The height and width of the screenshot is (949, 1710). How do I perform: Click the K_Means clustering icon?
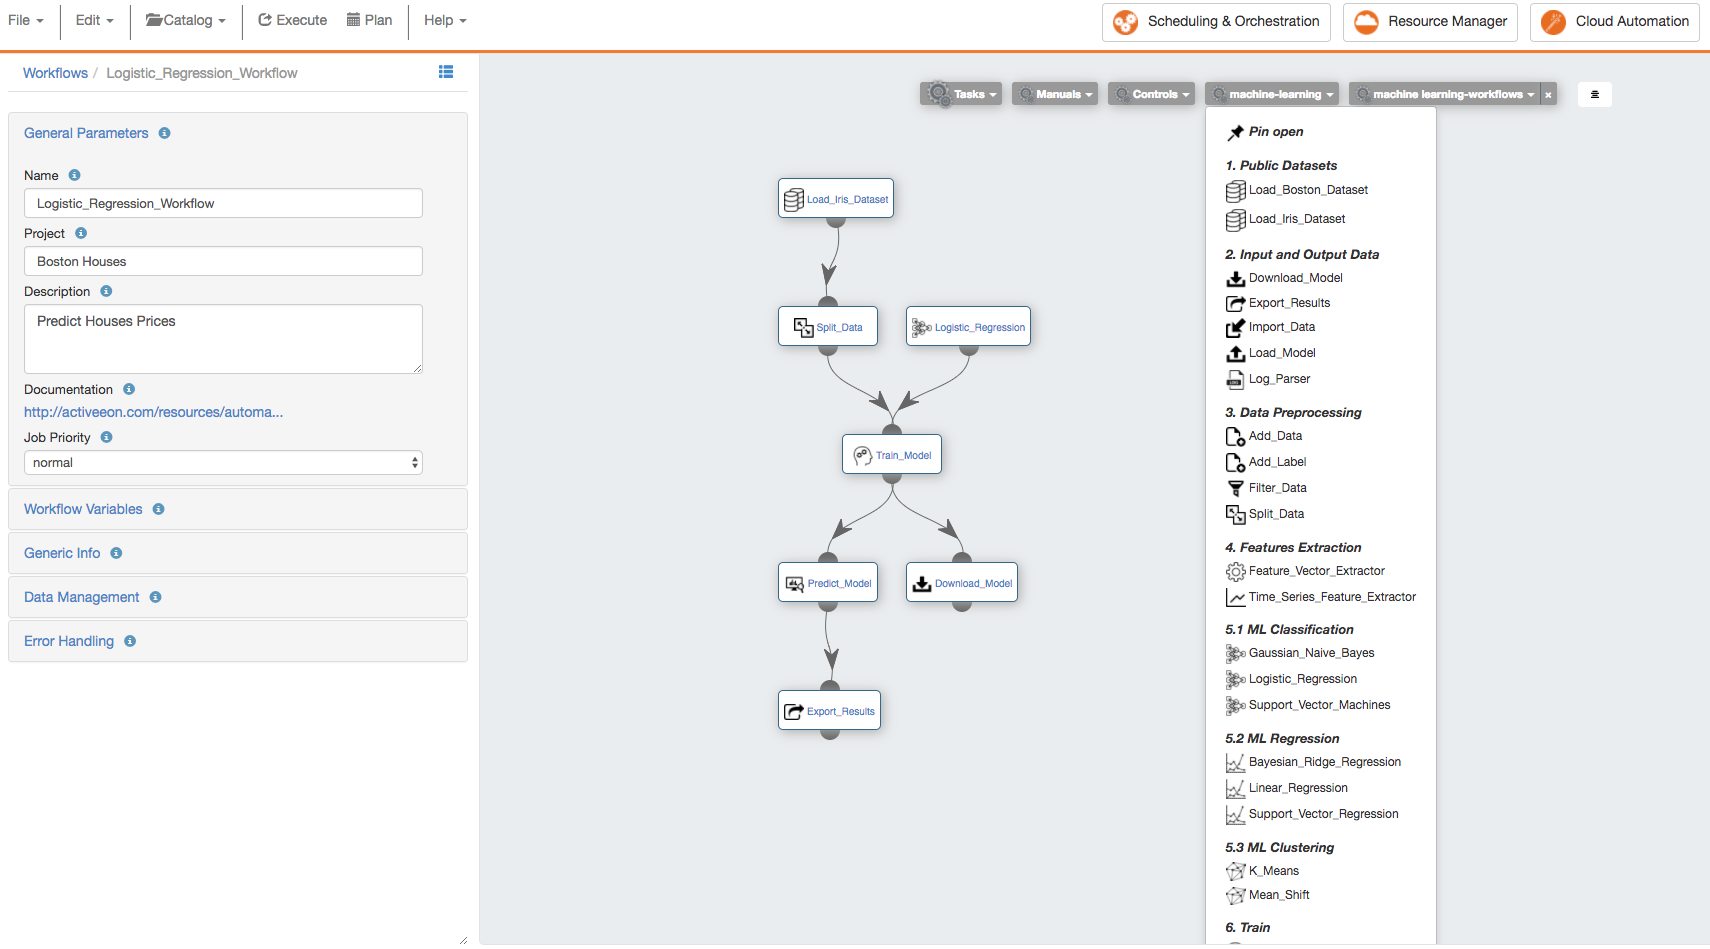point(1236,871)
